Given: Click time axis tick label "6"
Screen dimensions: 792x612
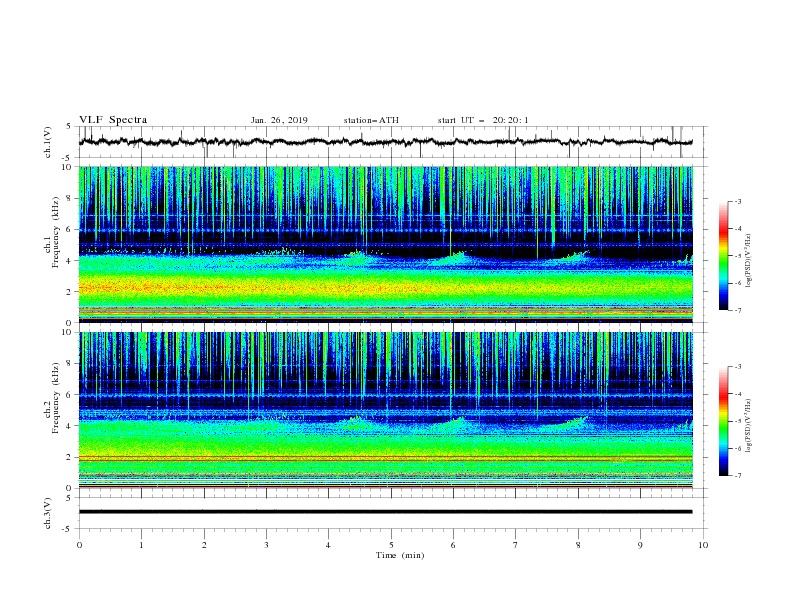Looking at the screenshot, I should (x=453, y=545).
